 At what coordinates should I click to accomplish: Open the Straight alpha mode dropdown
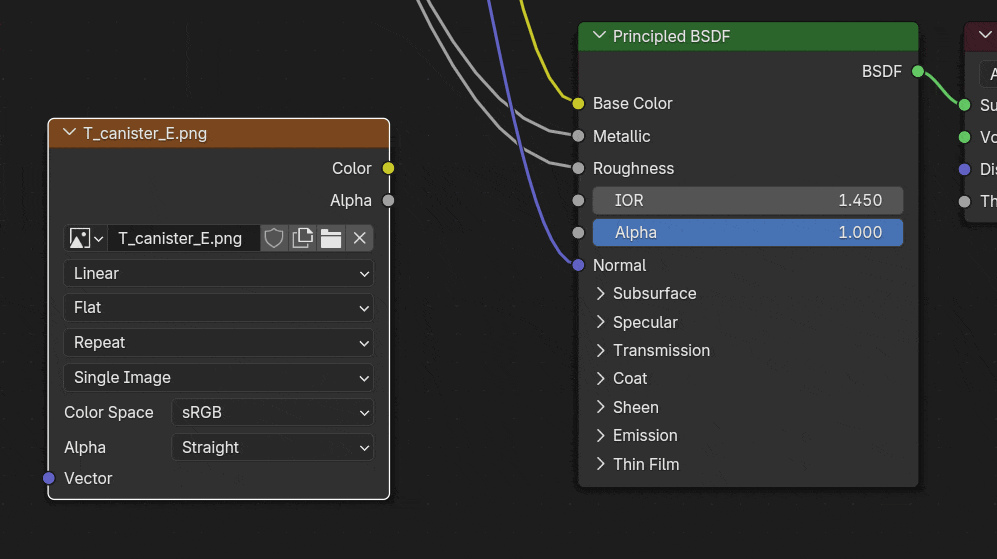coord(272,448)
